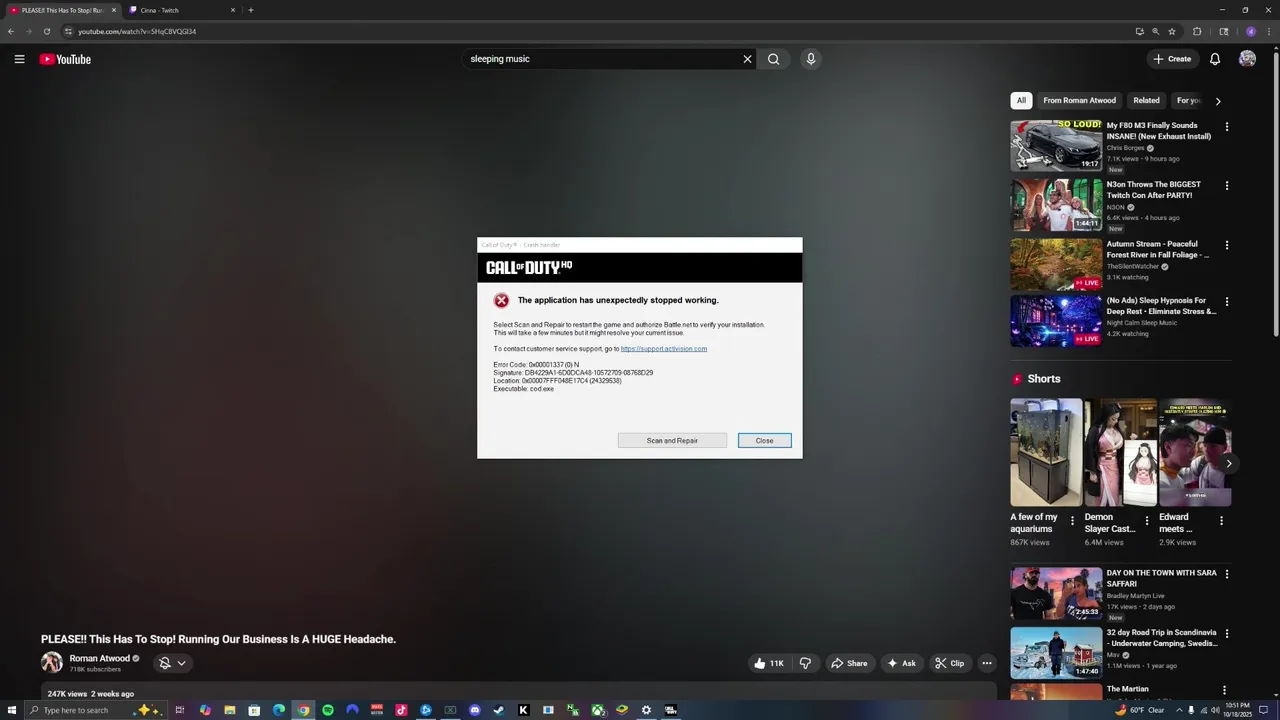Open the Autumn Stream live thumbnail
The height and width of the screenshot is (720, 1280).
click(x=1056, y=264)
